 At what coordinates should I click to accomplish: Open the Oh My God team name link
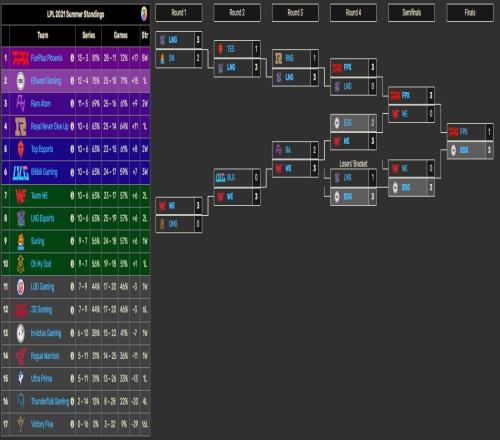point(41,264)
